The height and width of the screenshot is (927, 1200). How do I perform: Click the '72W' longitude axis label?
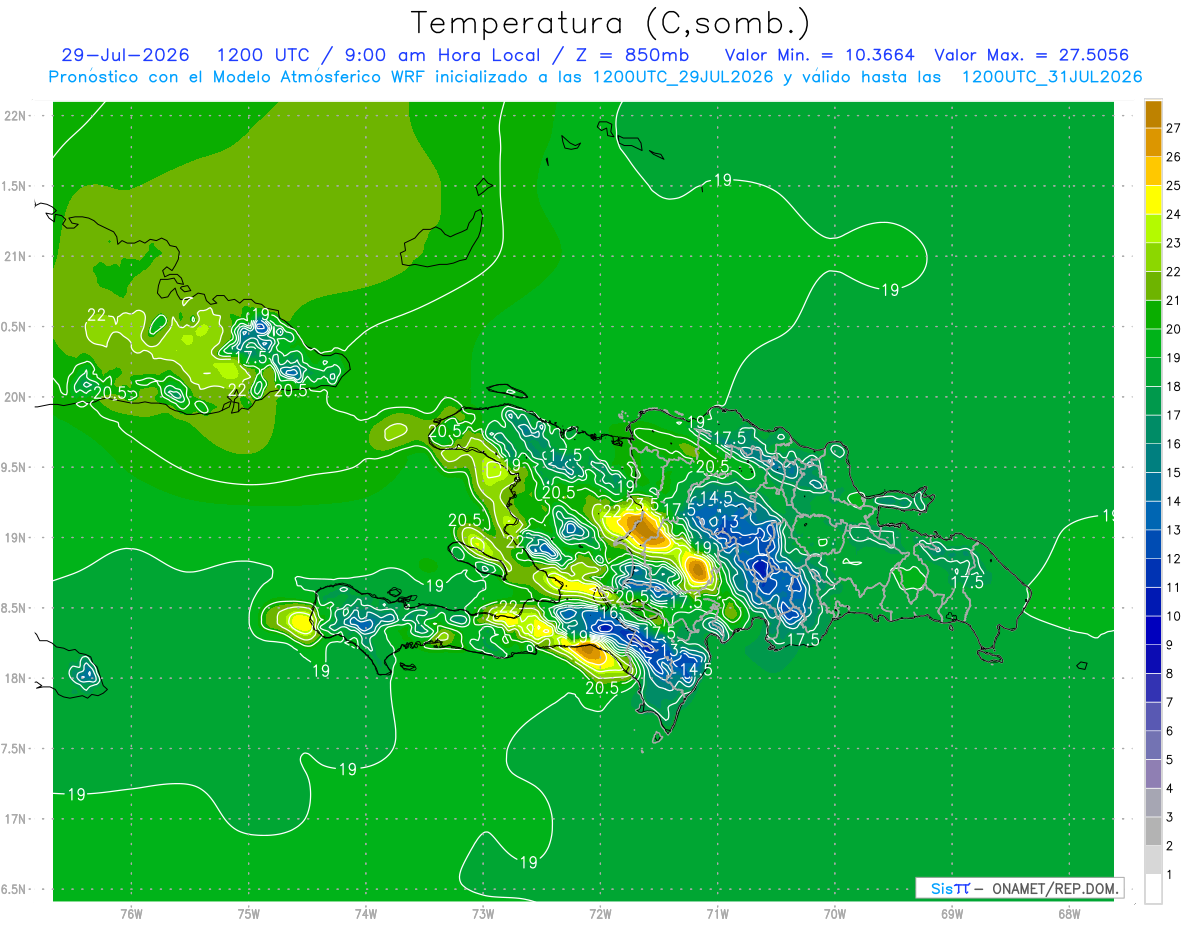pyautogui.click(x=600, y=914)
